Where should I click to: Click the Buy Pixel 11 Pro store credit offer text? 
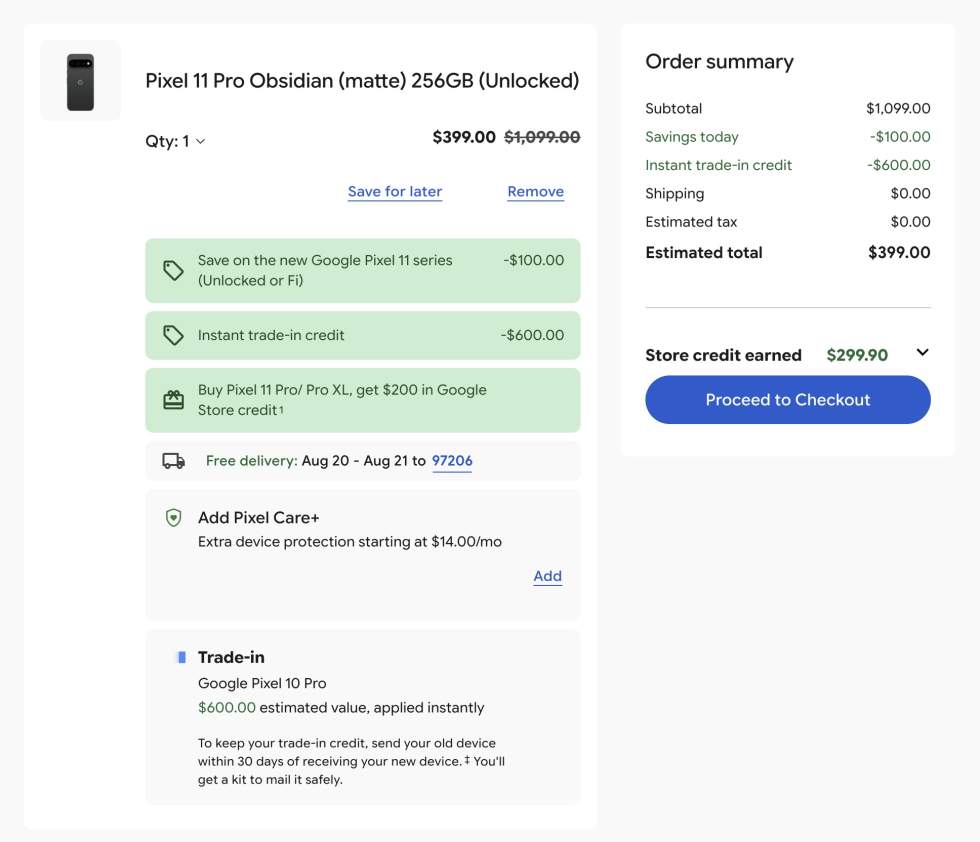[x=342, y=400]
